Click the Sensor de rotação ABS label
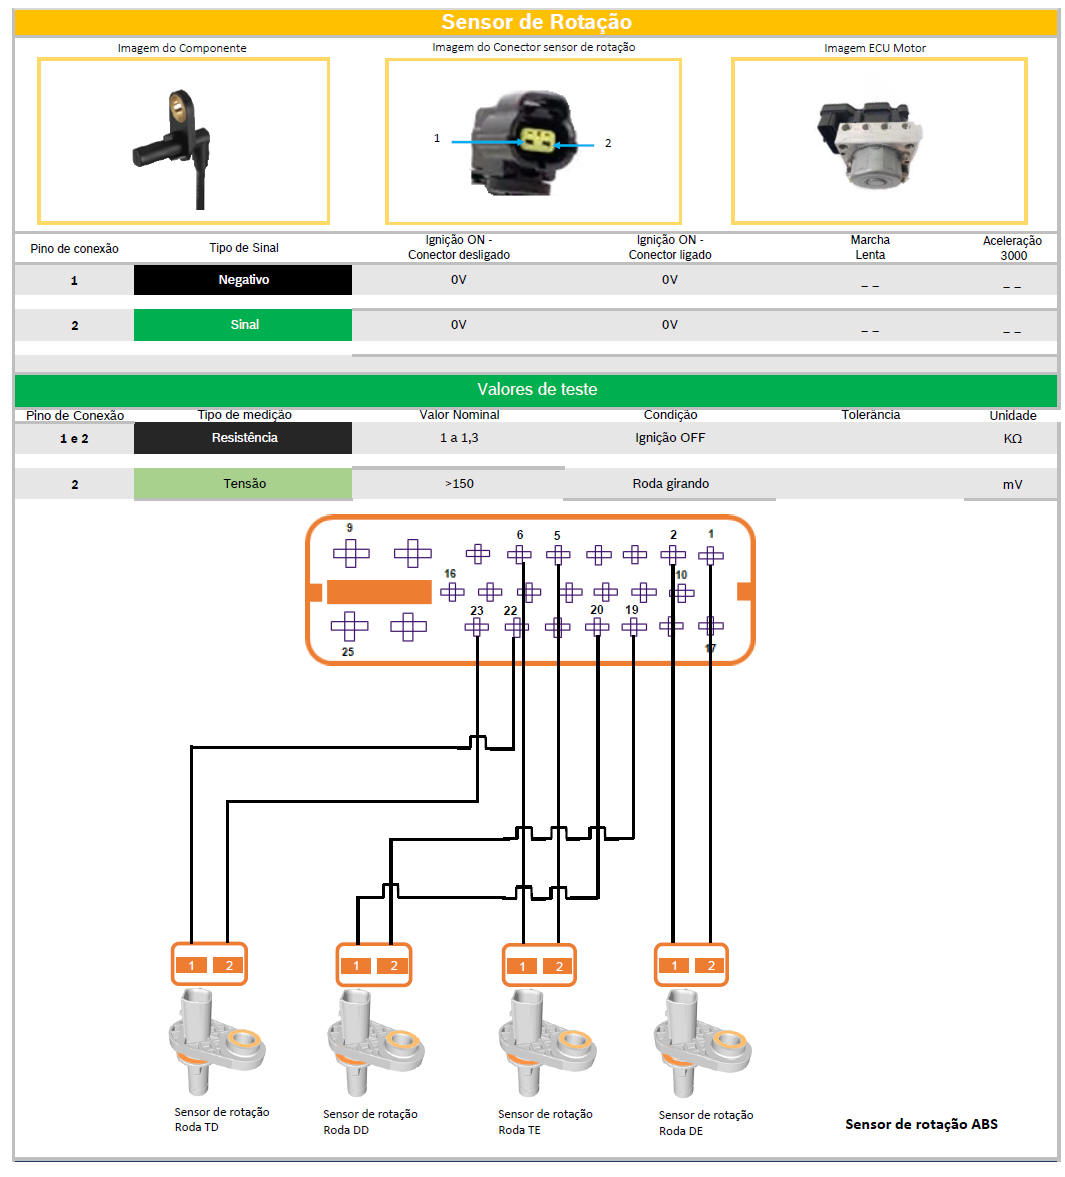The height and width of the screenshot is (1177, 1065). pos(921,1124)
